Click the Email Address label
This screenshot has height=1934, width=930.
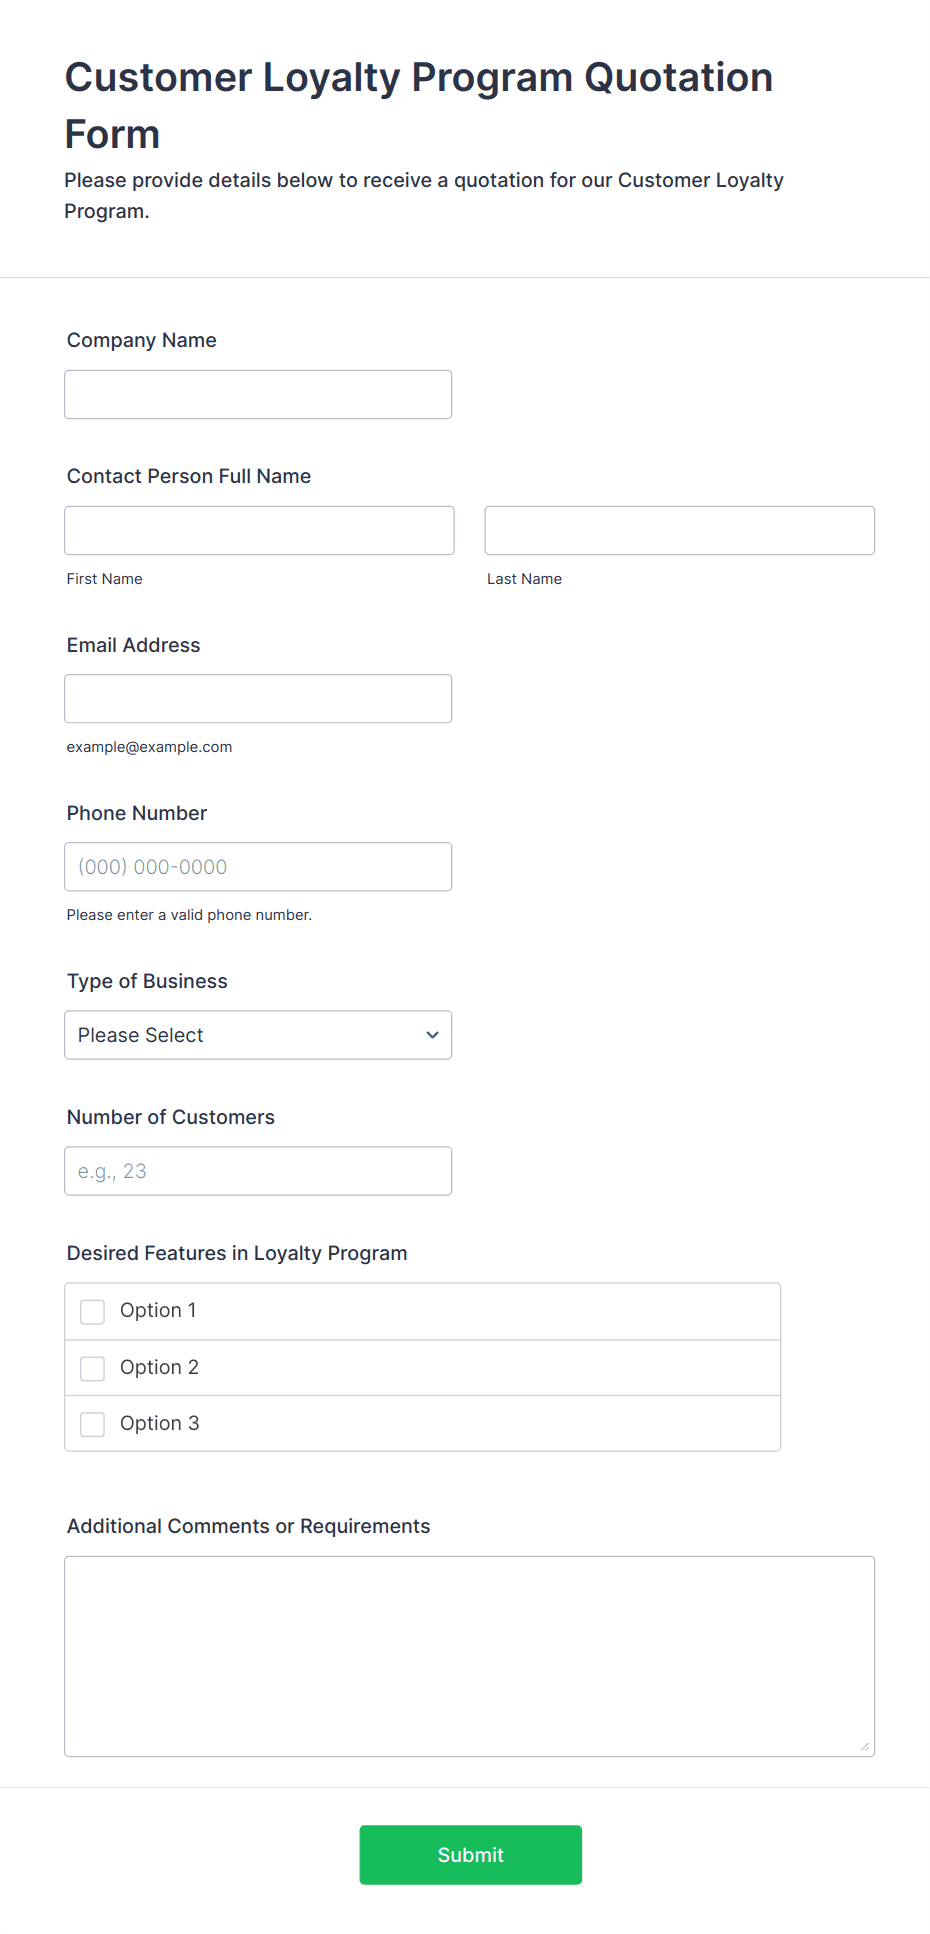coord(134,645)
